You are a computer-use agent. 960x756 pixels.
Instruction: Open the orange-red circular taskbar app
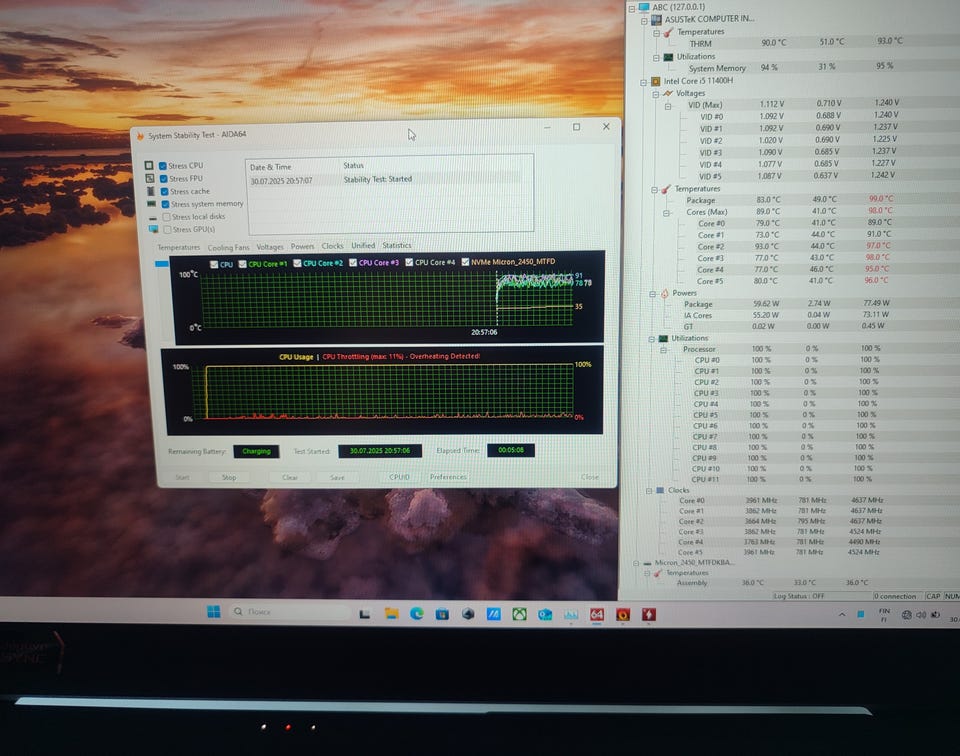pos(623,615)
